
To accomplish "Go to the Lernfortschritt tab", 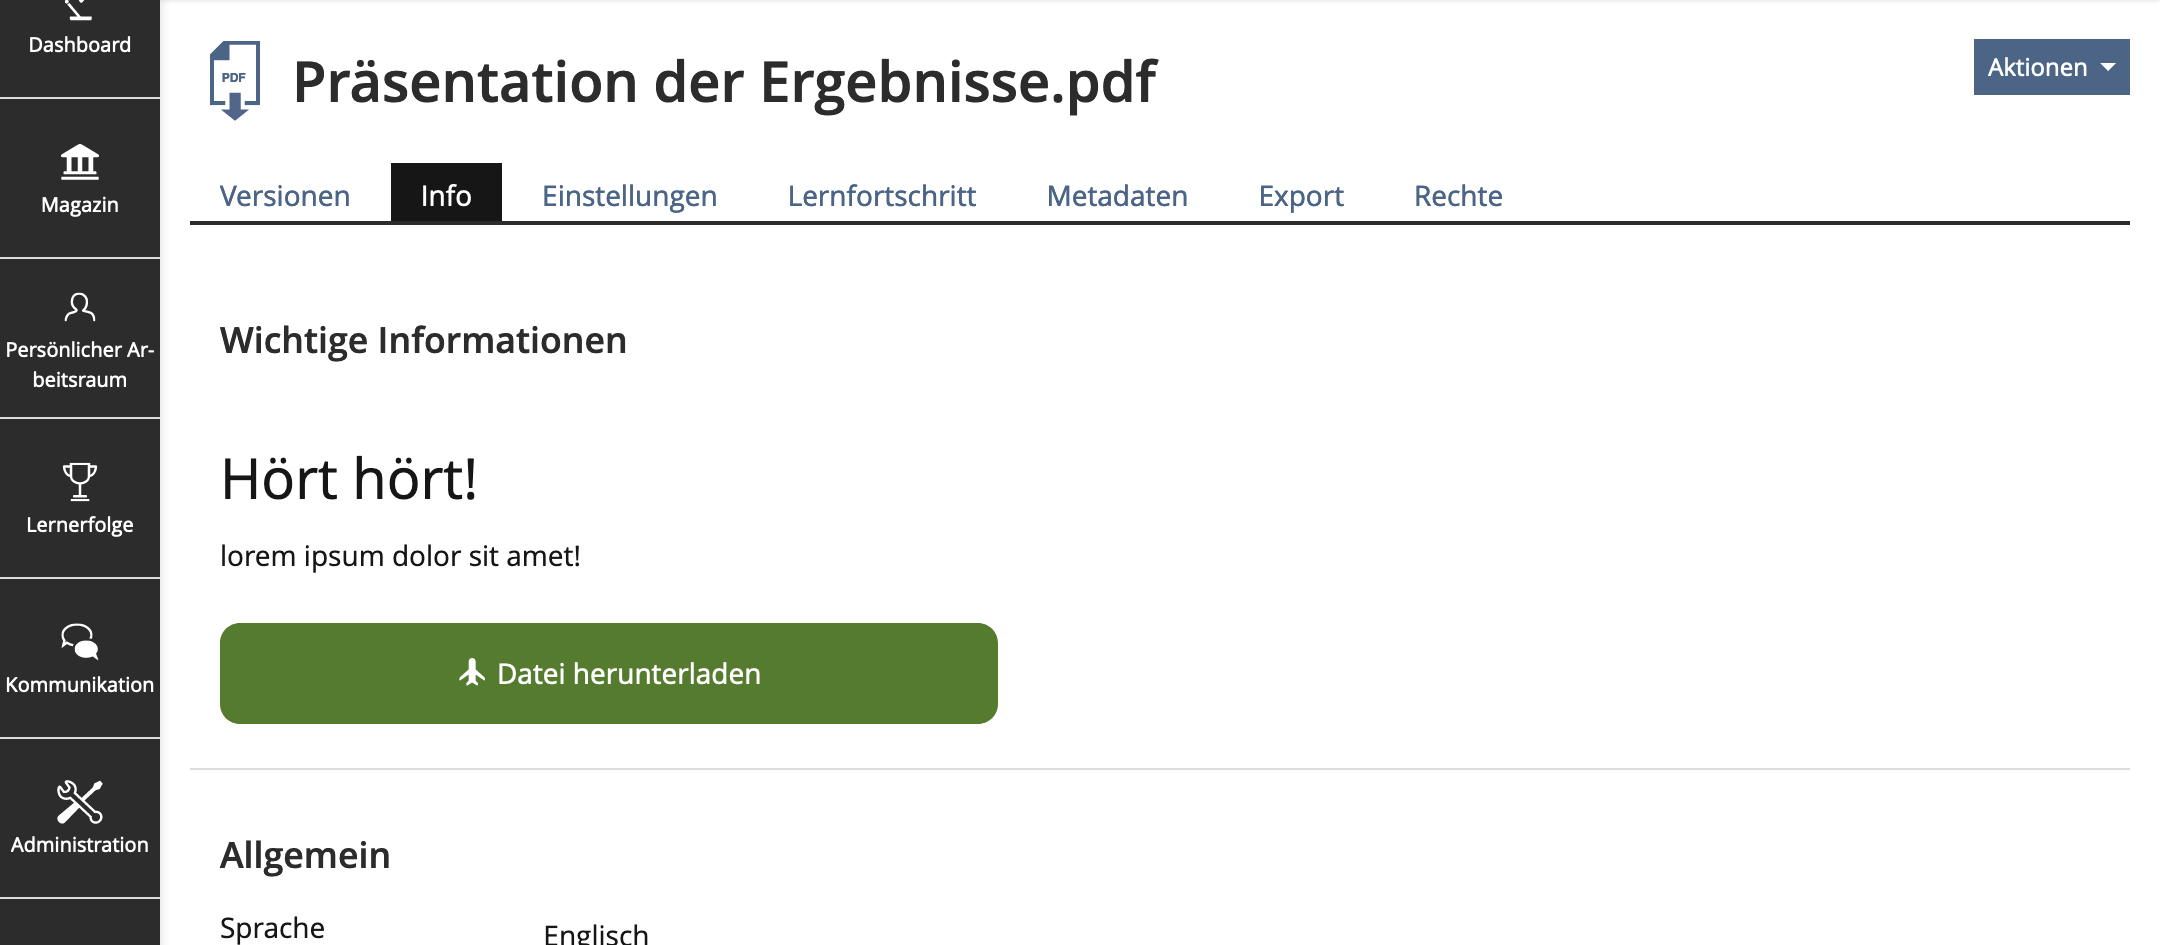I will coord(881,195).
